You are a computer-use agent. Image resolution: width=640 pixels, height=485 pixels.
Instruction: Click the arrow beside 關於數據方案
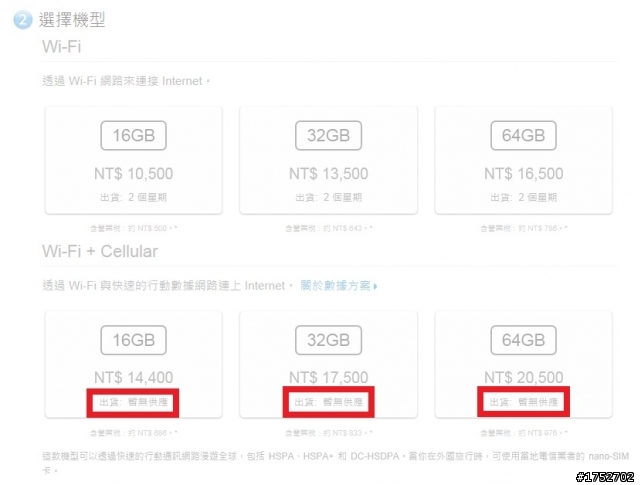pyautogui.click(x=375, y=287)
